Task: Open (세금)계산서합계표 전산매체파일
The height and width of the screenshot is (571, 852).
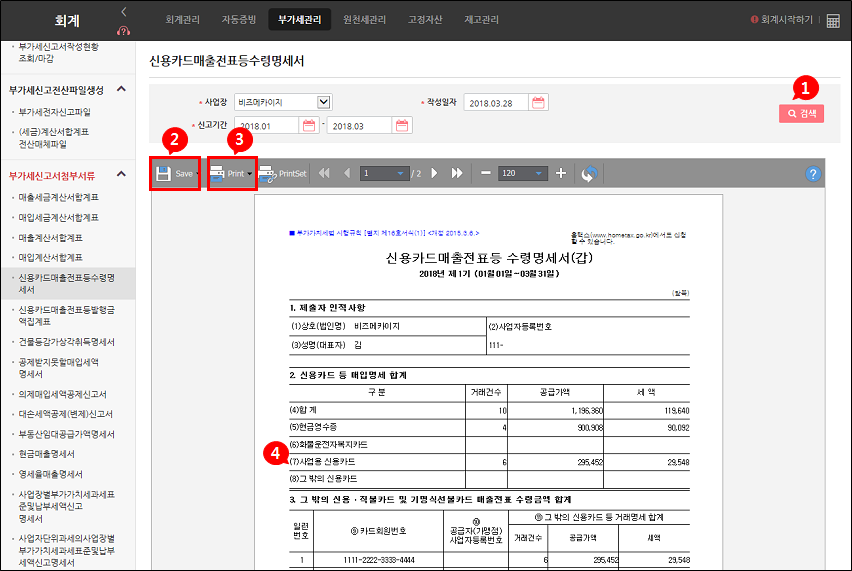Action: (53, 138)
